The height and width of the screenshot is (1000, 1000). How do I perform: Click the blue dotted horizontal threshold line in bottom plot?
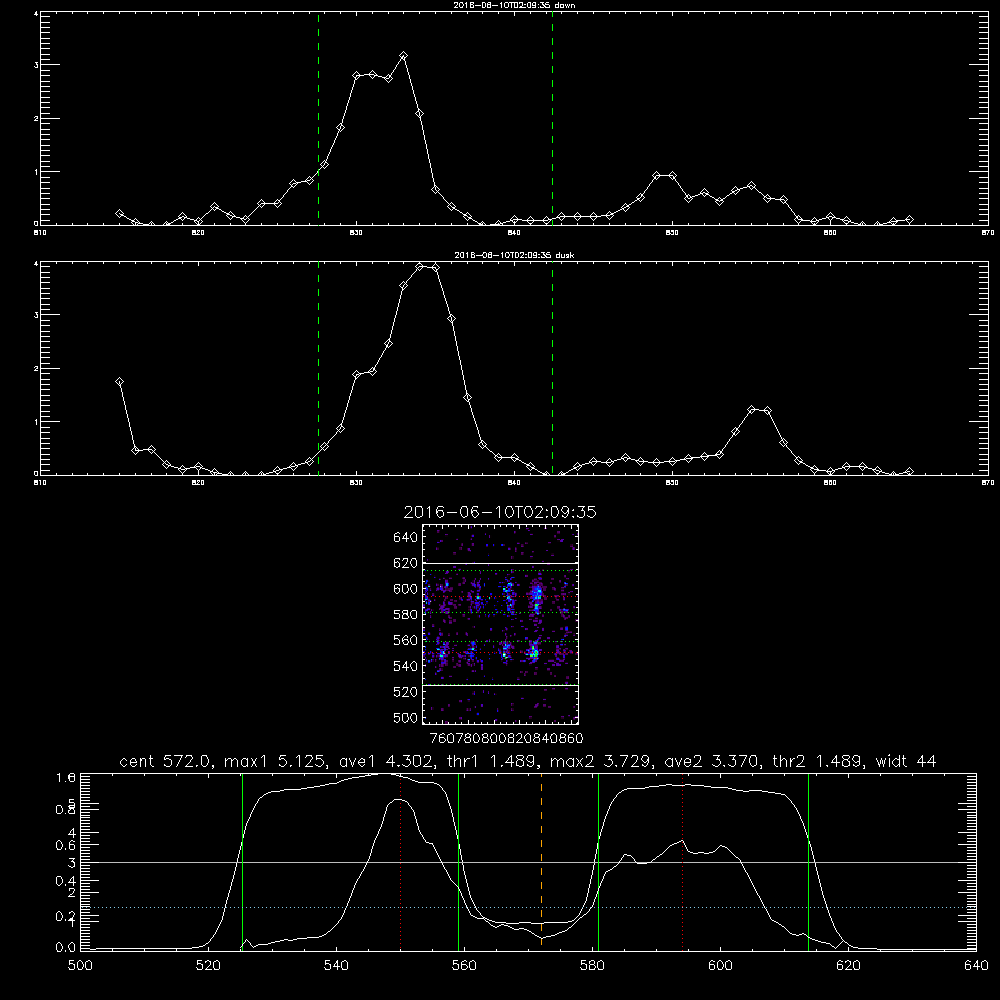(x=528, y=907)
